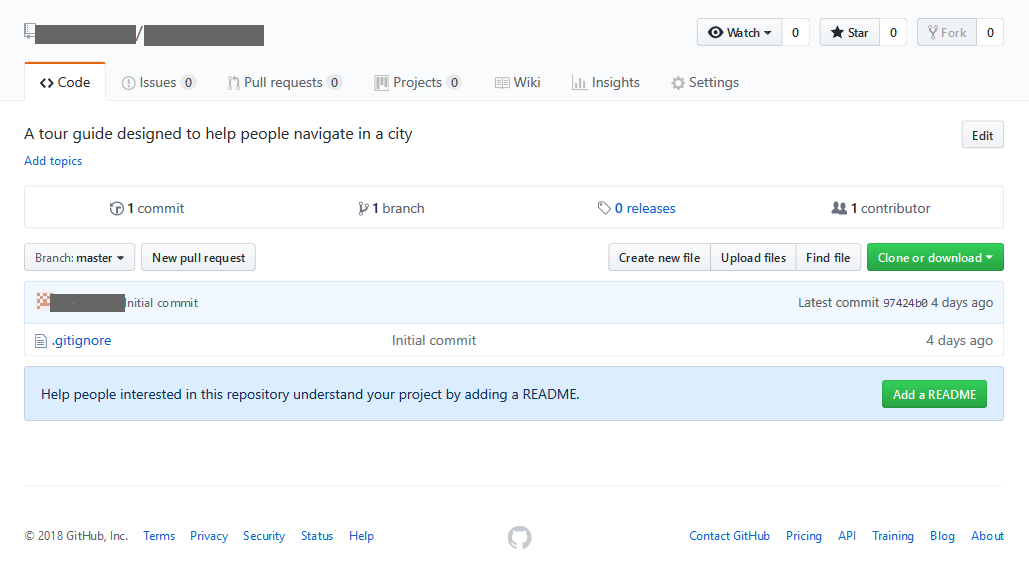1029x567 pixels.
Task: Click the .gitignore file icon
Action: pyautogui.click(x=41, y=341)
